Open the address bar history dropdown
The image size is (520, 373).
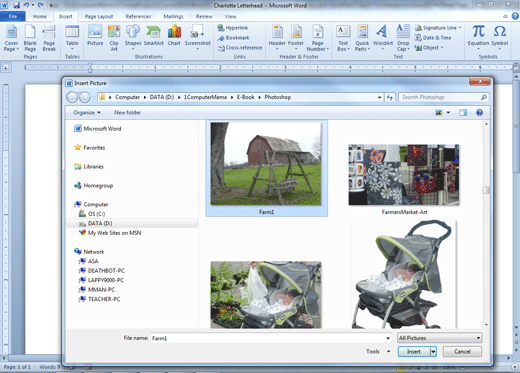point(380,97)
